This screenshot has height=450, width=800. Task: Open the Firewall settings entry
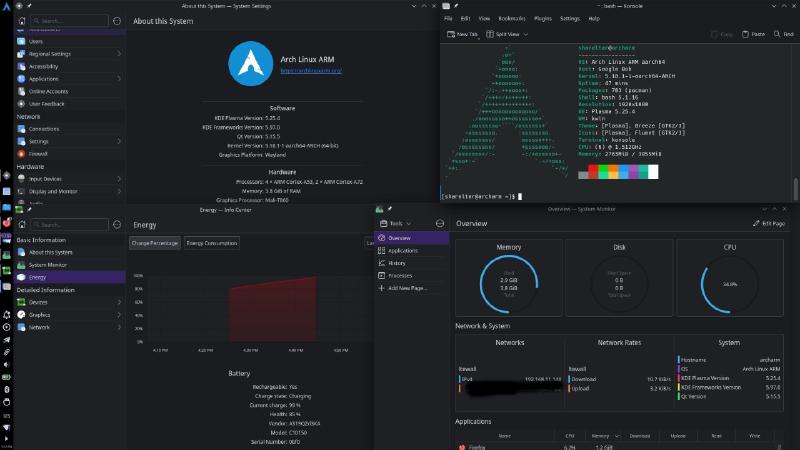pyautogui.click(x=69, y=154)
